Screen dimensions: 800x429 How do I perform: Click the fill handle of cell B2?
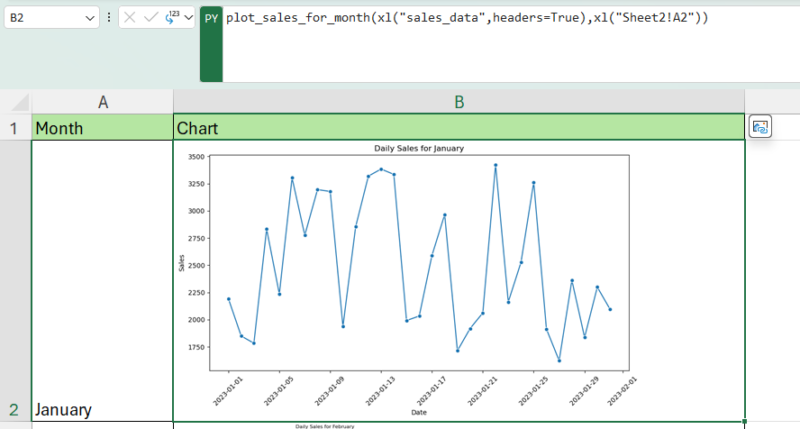coord(744,421)
